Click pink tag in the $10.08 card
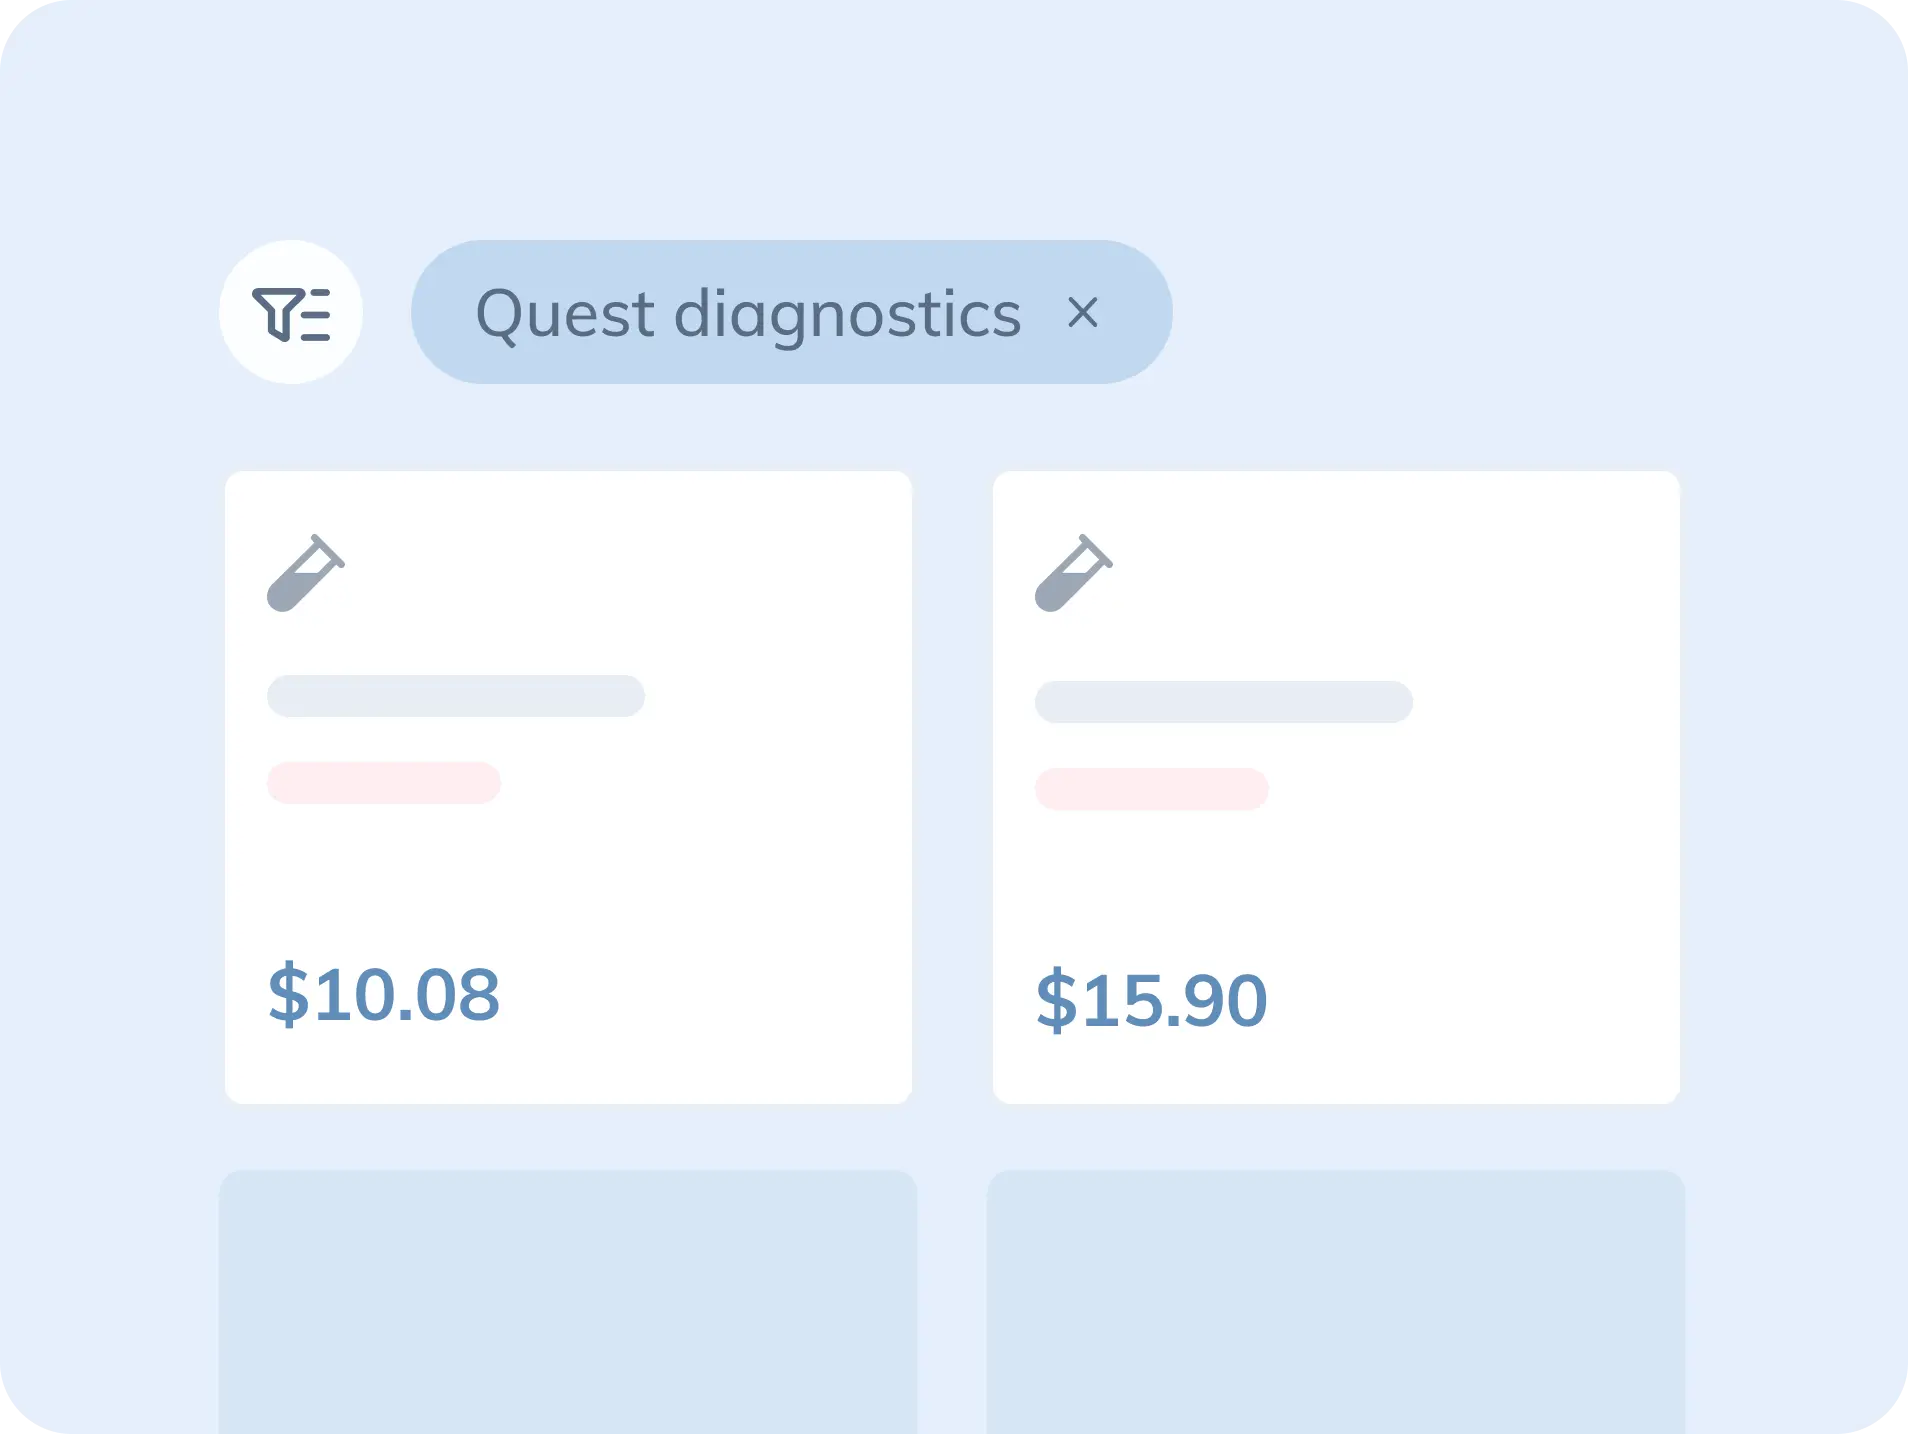Screen dimensions: 1908x1434 [x=384, y=783]
